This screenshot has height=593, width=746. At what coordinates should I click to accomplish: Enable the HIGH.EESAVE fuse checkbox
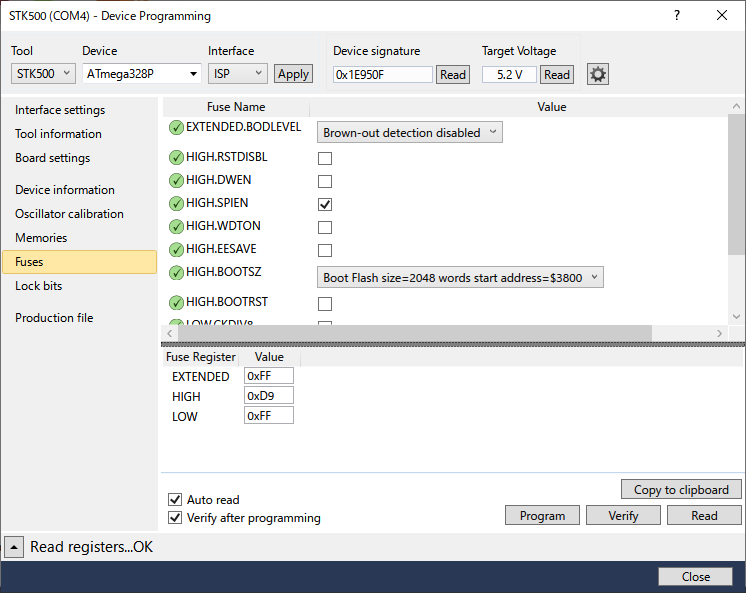point(325,250)
